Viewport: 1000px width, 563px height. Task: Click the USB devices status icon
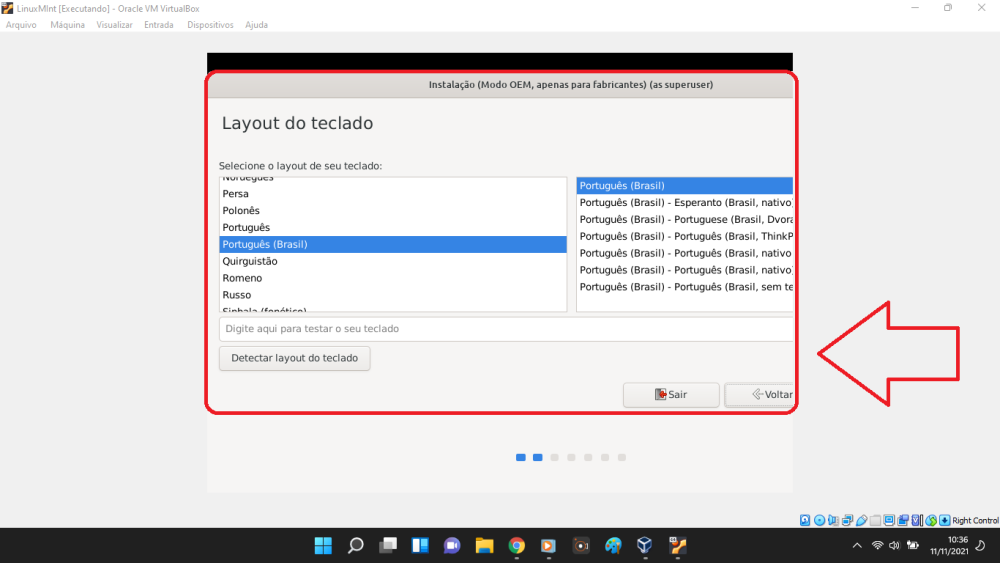(861, 520)
